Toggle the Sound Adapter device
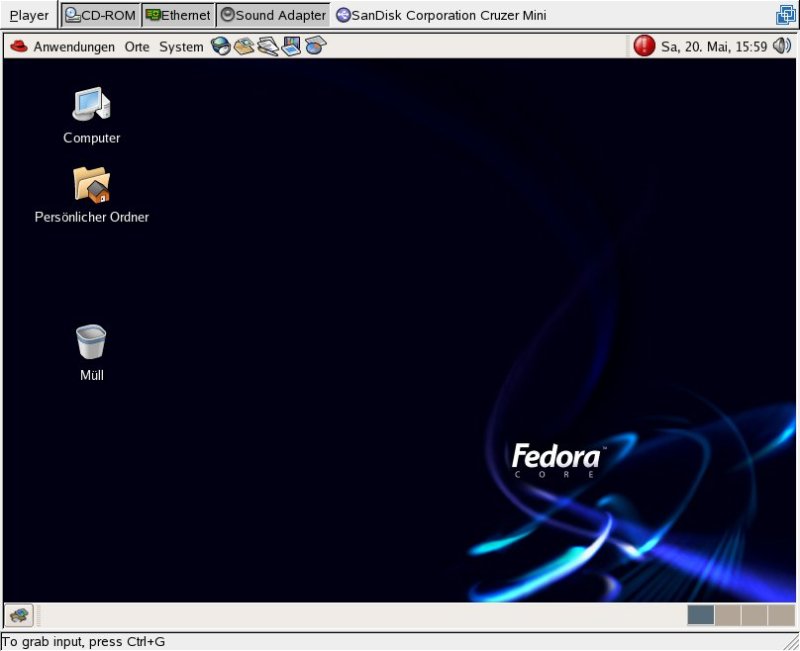The width and height of the screenshot is (800, 651). (273, 15)
